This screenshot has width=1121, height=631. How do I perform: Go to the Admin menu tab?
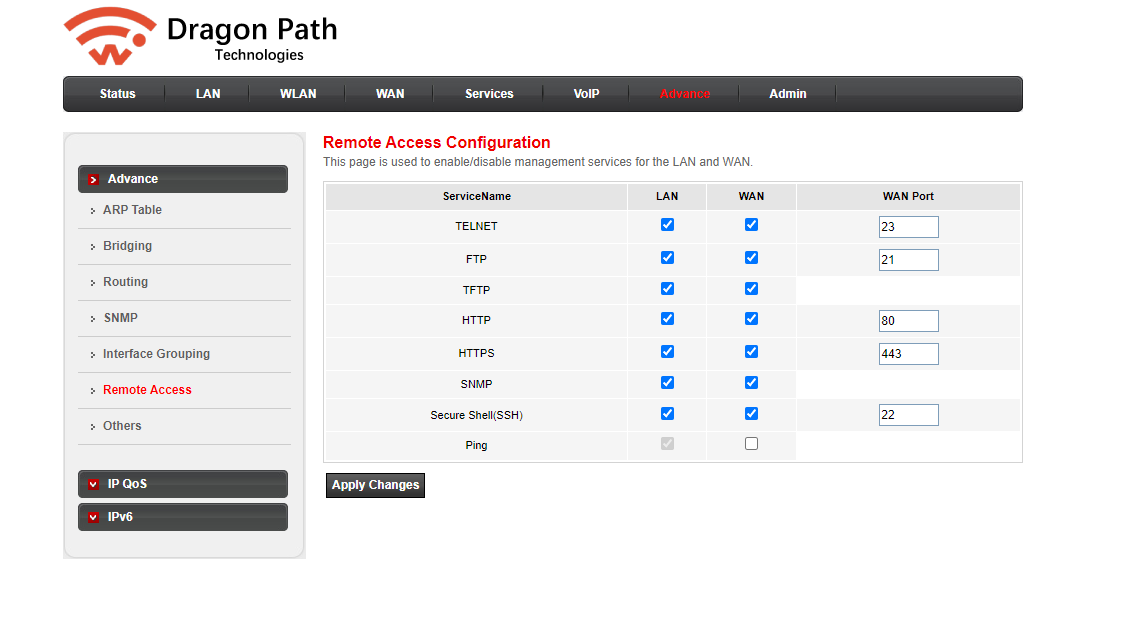coord(787,94)
